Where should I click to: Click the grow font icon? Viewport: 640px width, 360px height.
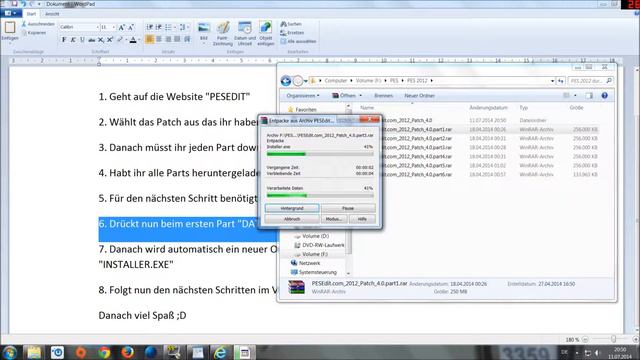click(121, 27)
